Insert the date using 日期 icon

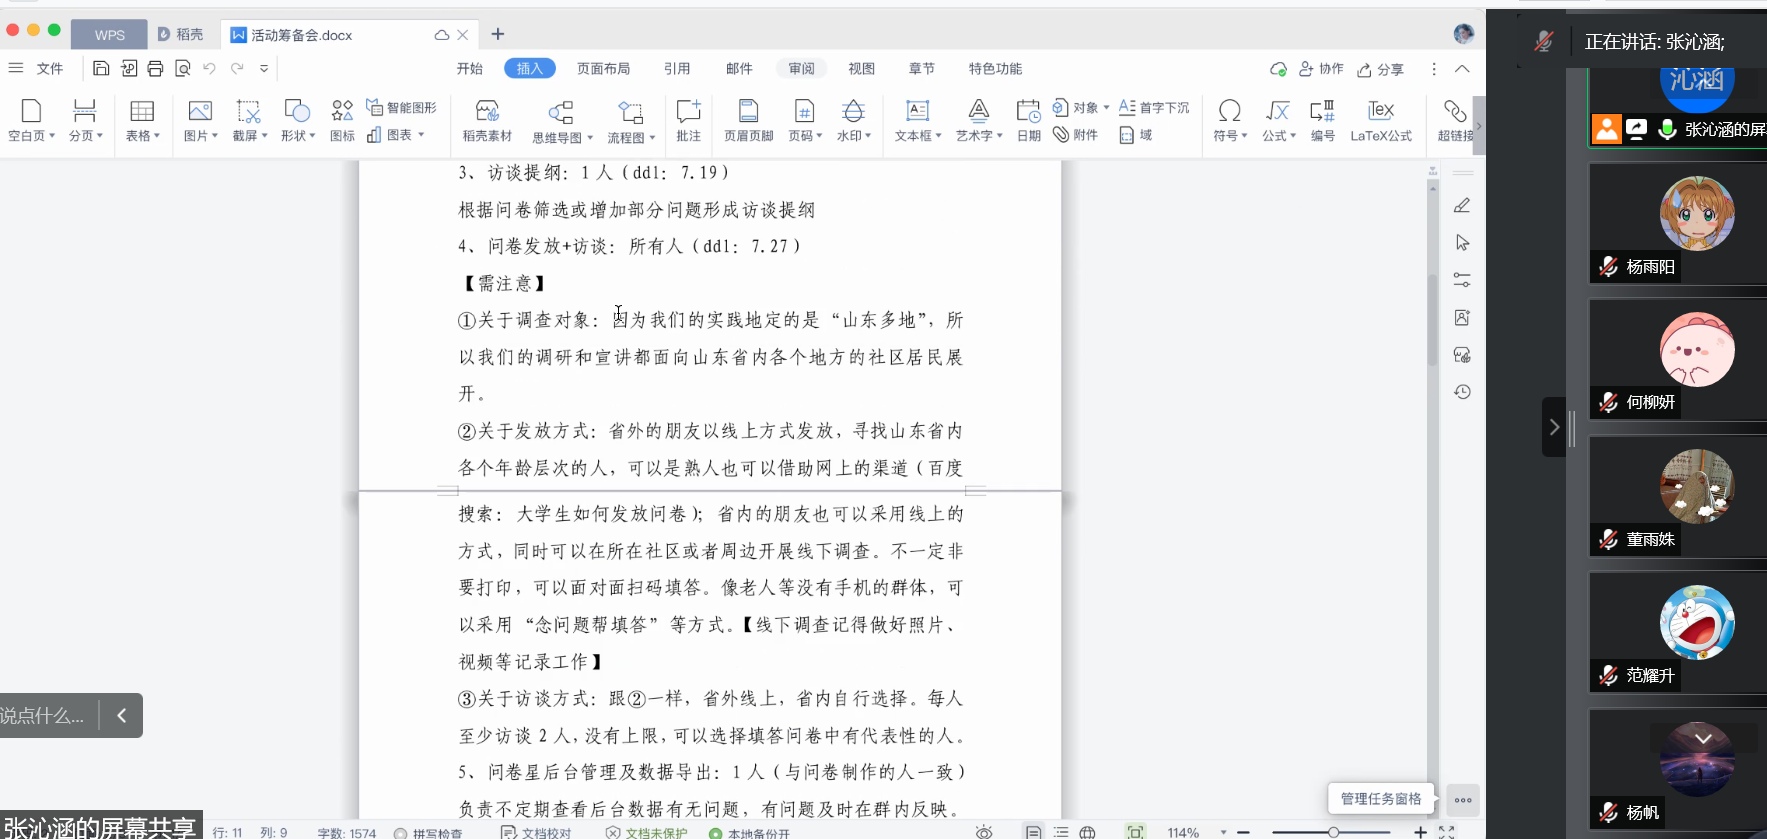[1028, 120]
